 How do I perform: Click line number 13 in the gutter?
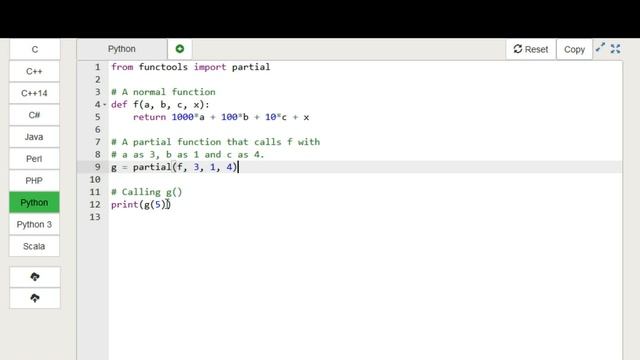pyautogui.click(x=95, y=217)
